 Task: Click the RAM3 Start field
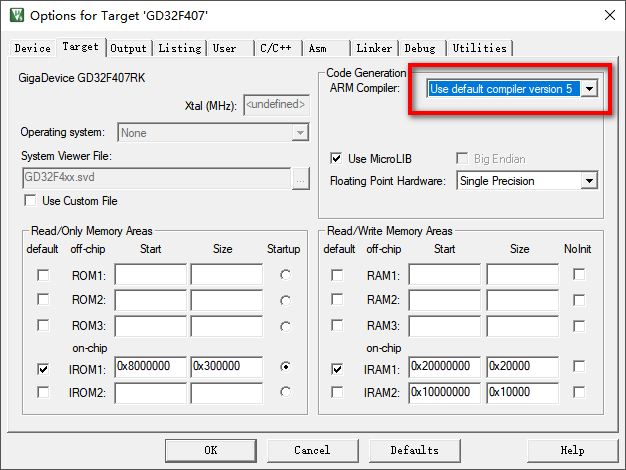[445, 326]
